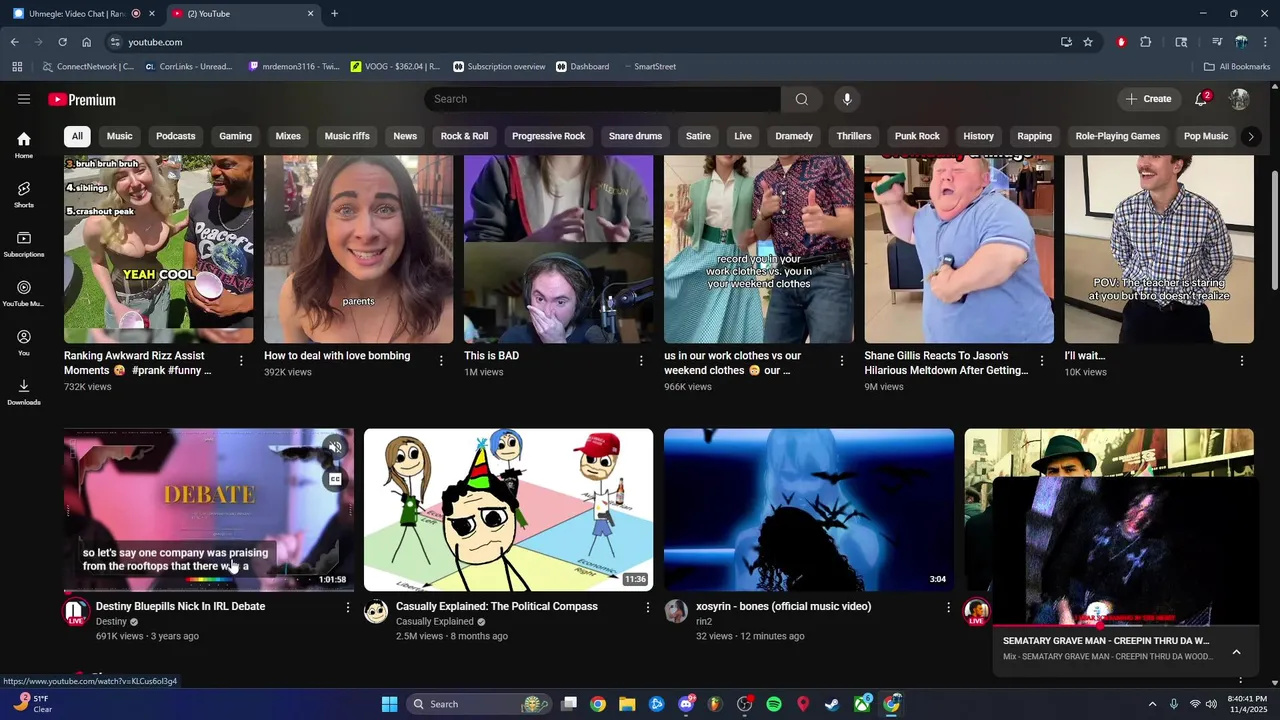The height and width of the screenshot is (720, 1280).
Task: Click the Create button
Action: [x=1148, y=99]
